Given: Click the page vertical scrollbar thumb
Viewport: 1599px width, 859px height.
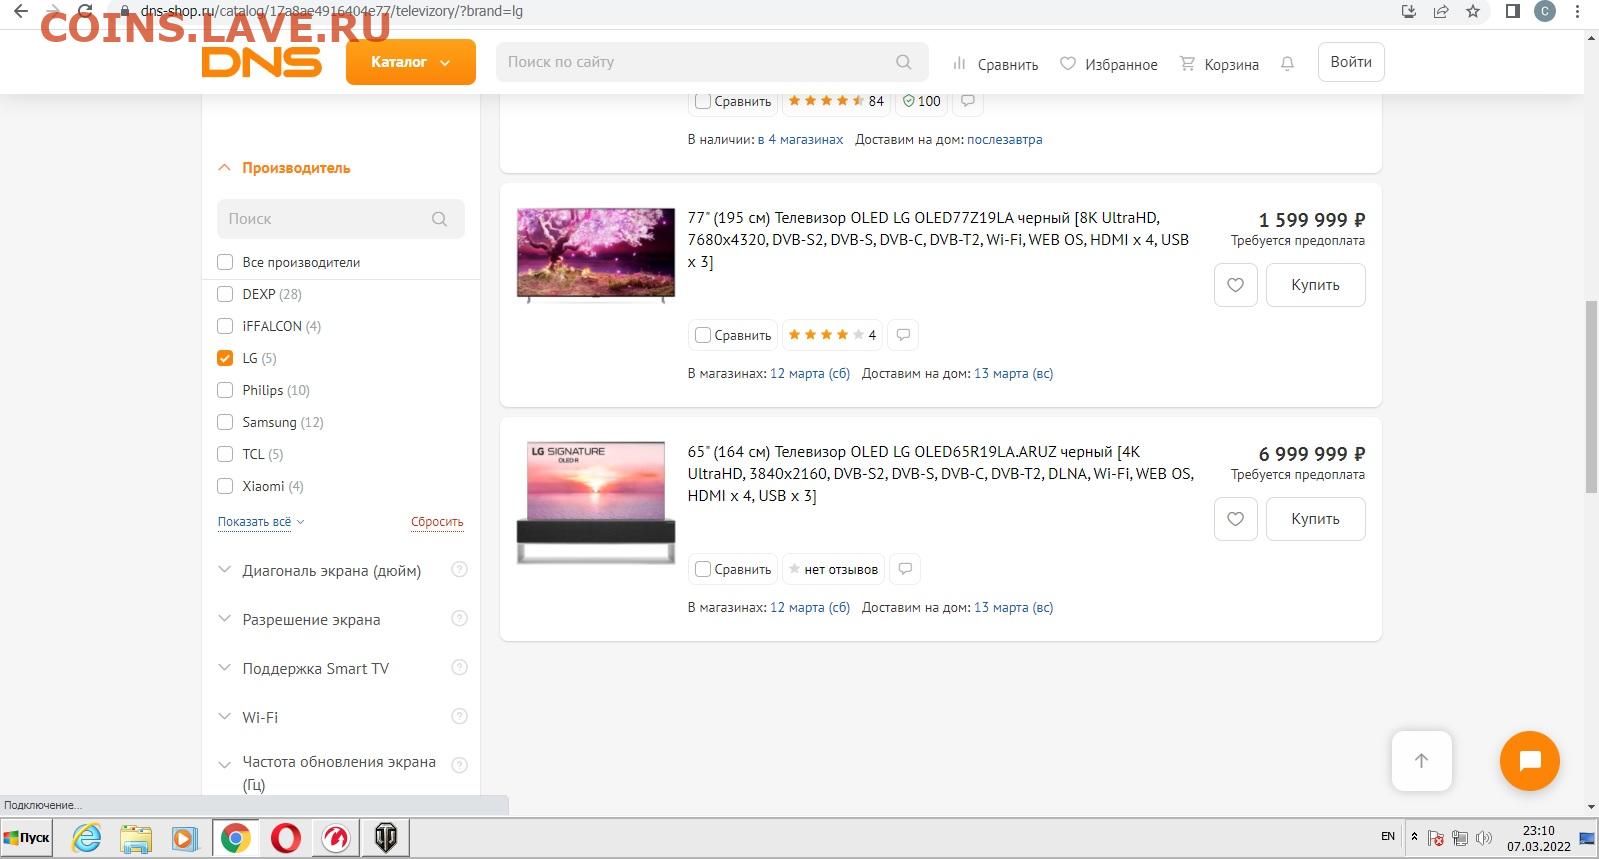Looking at the screenshot, I should [x=1591, y=395].
